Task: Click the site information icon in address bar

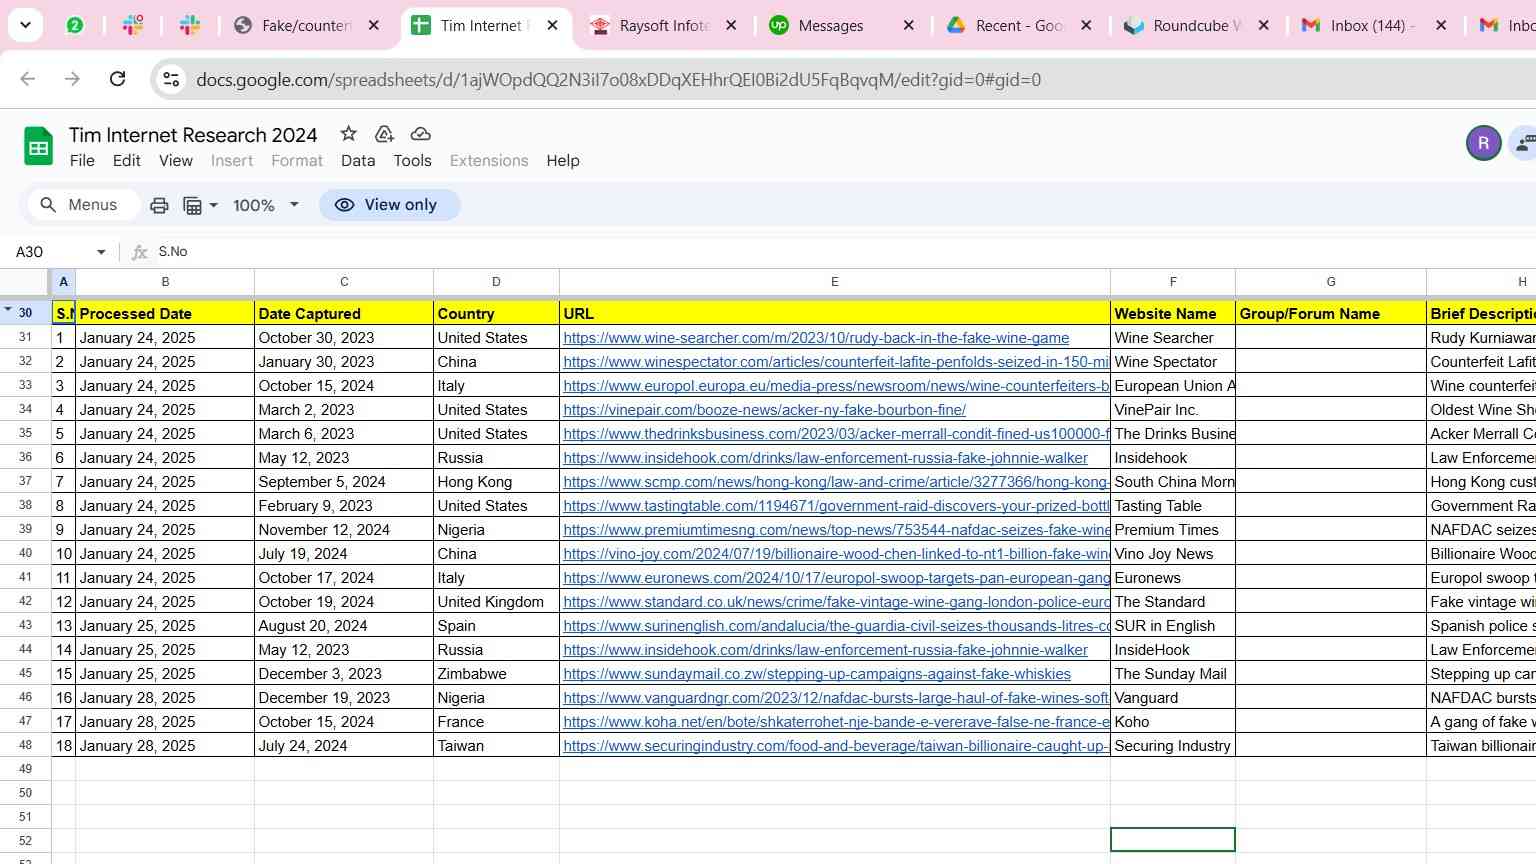Action: [x=171, y=79]
